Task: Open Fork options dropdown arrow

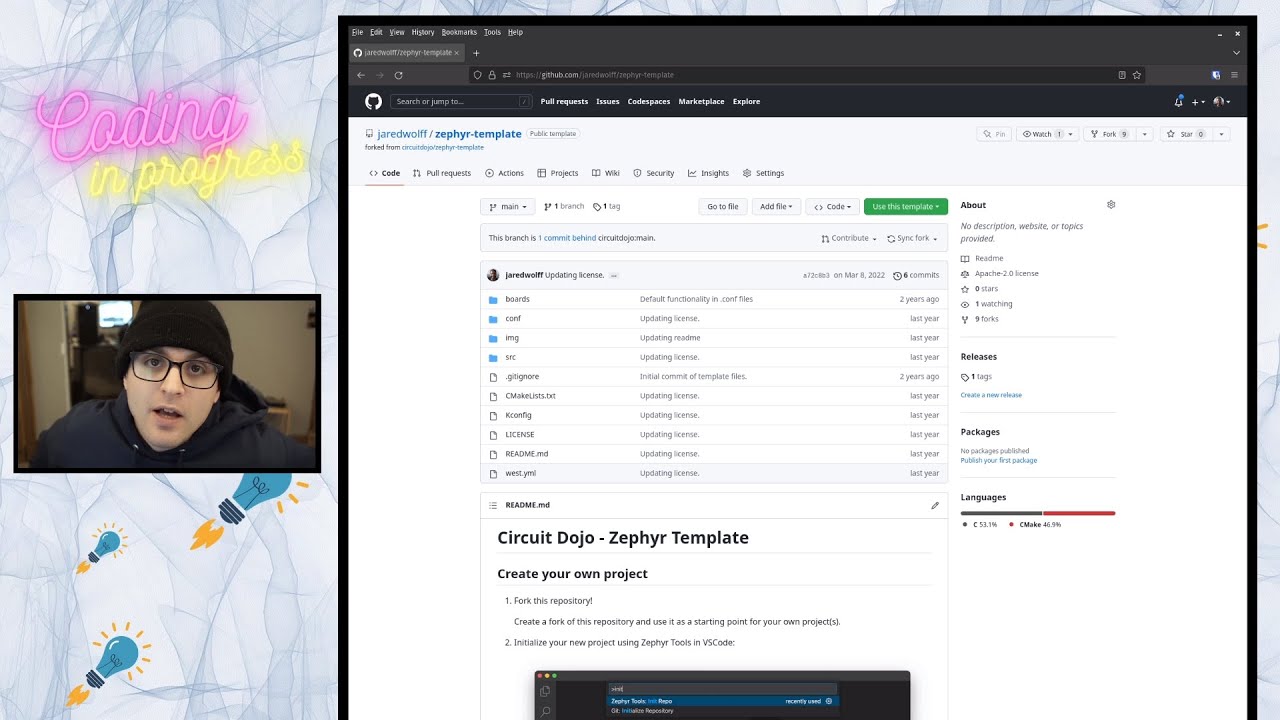Action: tap(1145, 134)
